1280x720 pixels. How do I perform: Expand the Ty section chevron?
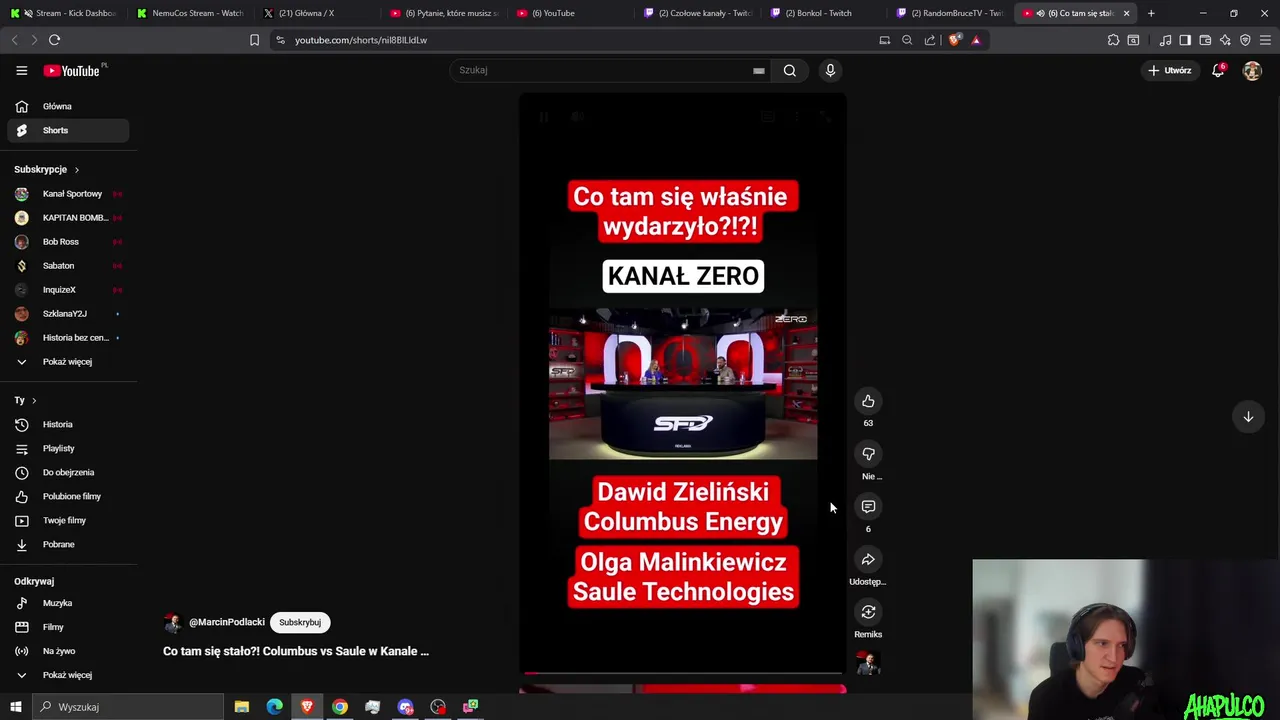(x=34, y=400)
